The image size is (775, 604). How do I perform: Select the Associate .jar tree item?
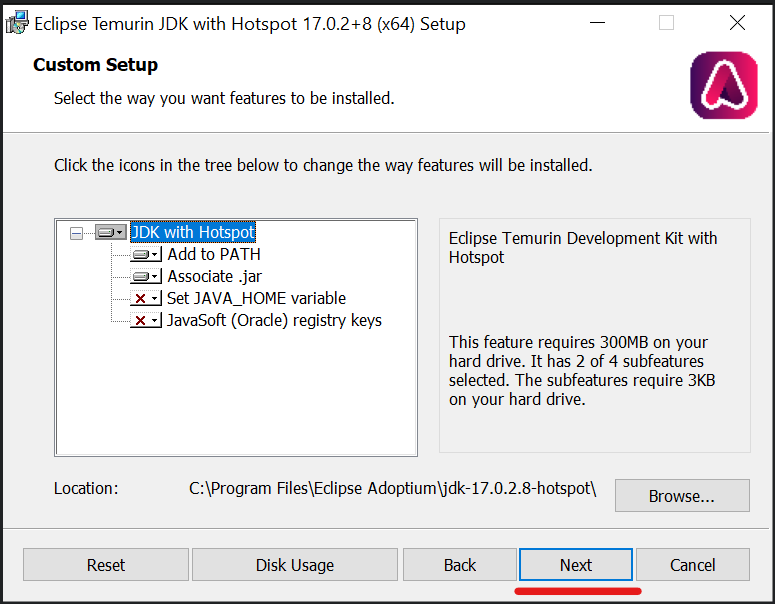(215, 276)
